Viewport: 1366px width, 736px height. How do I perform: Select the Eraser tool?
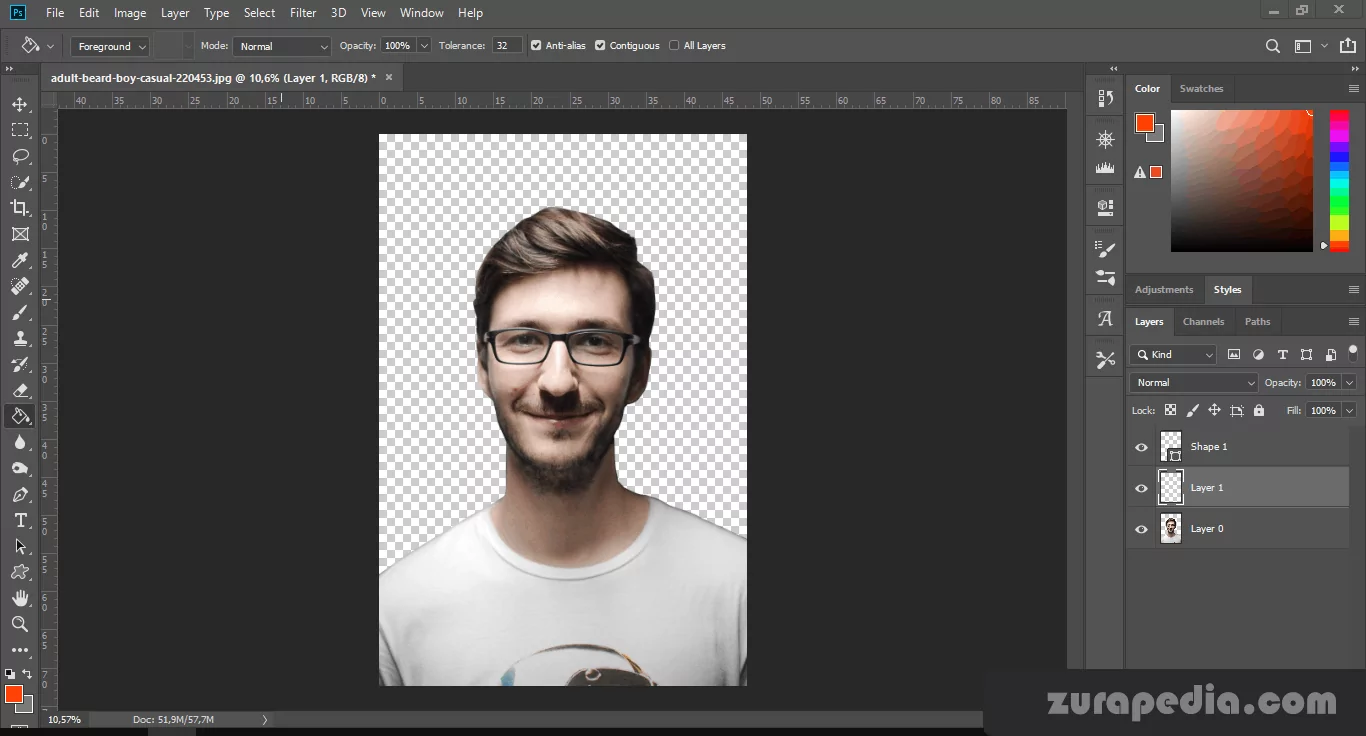click(x=20, y=391)
